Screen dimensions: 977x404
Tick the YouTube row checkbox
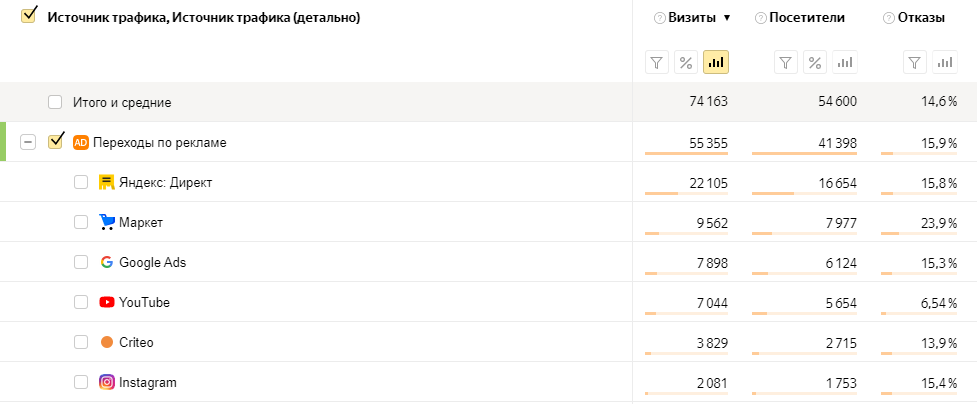pos(81,302)
